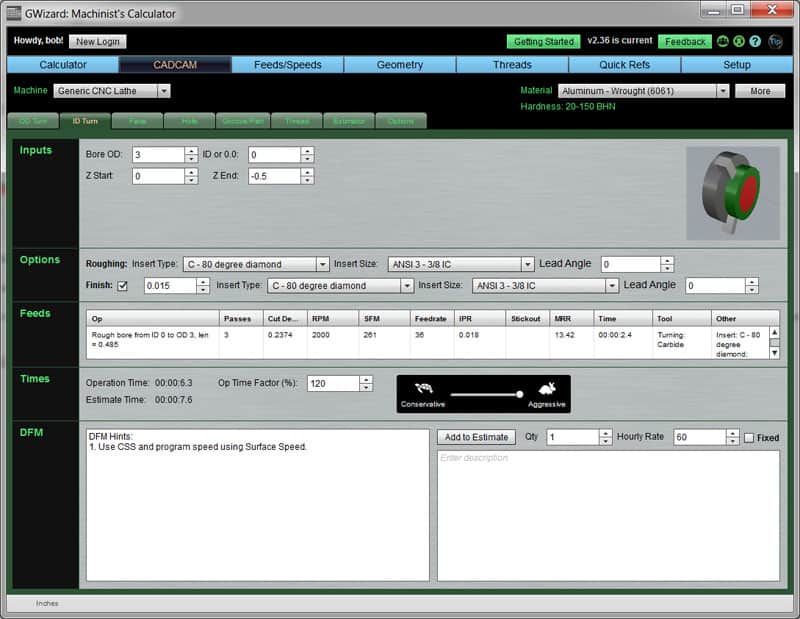Open the Roughing Insert Type dropdown
The image size is (800, 619).
pyautogui.click(x=322, y=263)
